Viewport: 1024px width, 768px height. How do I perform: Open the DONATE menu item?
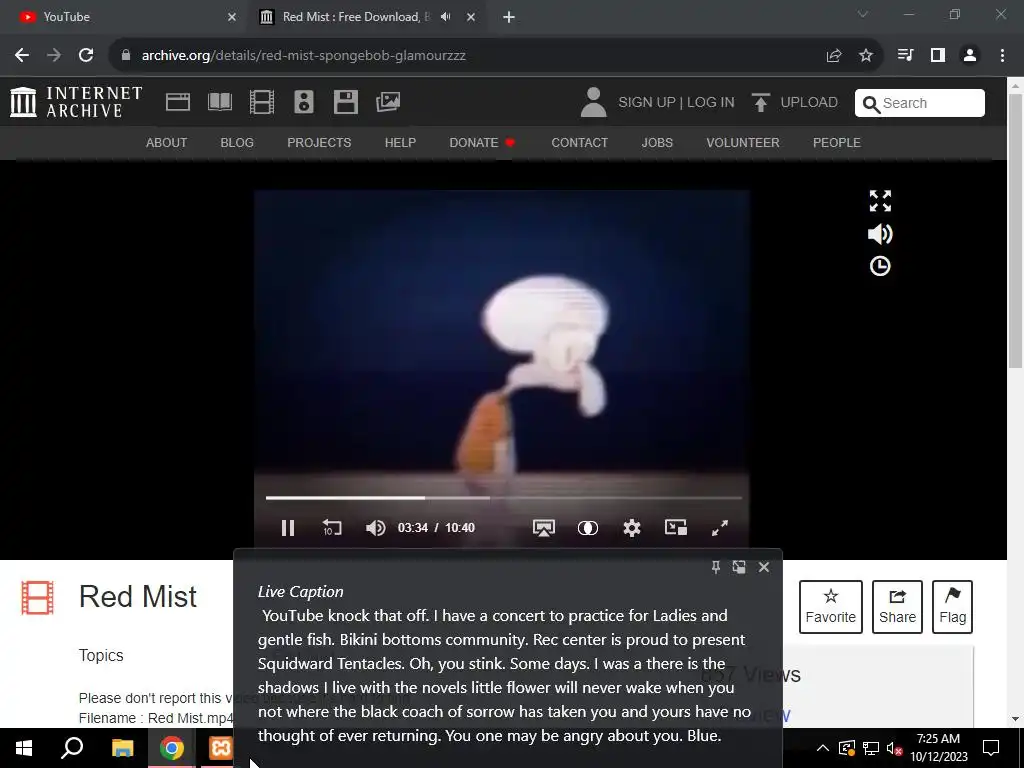coord(482,142)
